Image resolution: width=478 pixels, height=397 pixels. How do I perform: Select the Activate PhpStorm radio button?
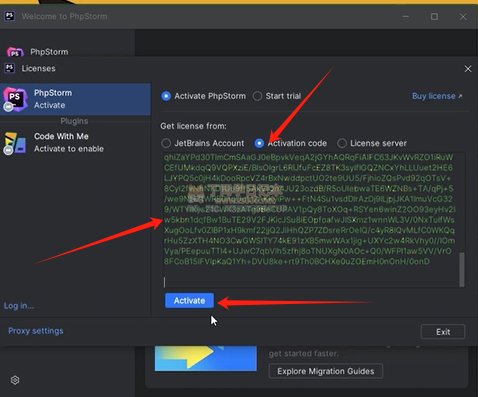[x=166, y=96]
